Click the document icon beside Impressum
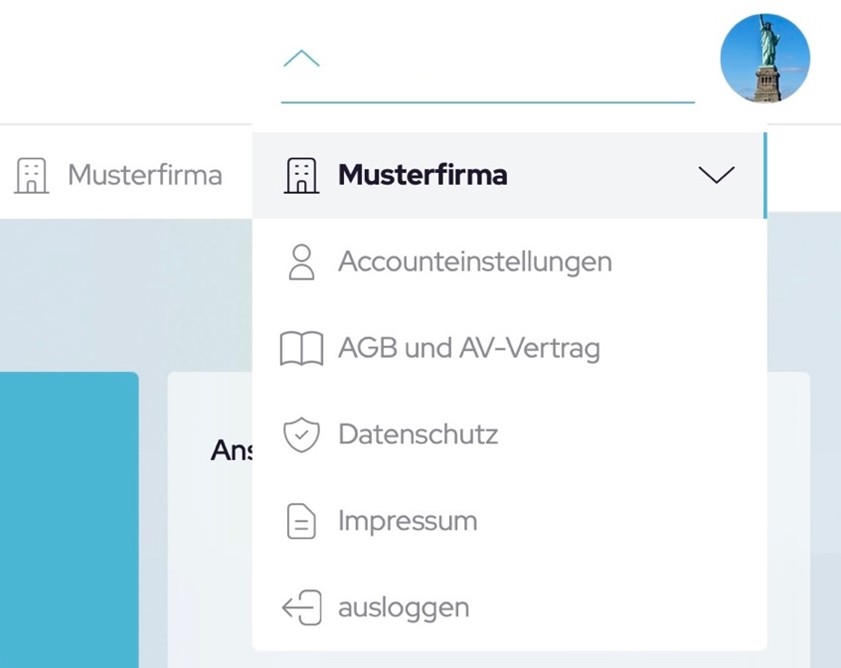Screen dimensions: 841x668 [301, 522]
